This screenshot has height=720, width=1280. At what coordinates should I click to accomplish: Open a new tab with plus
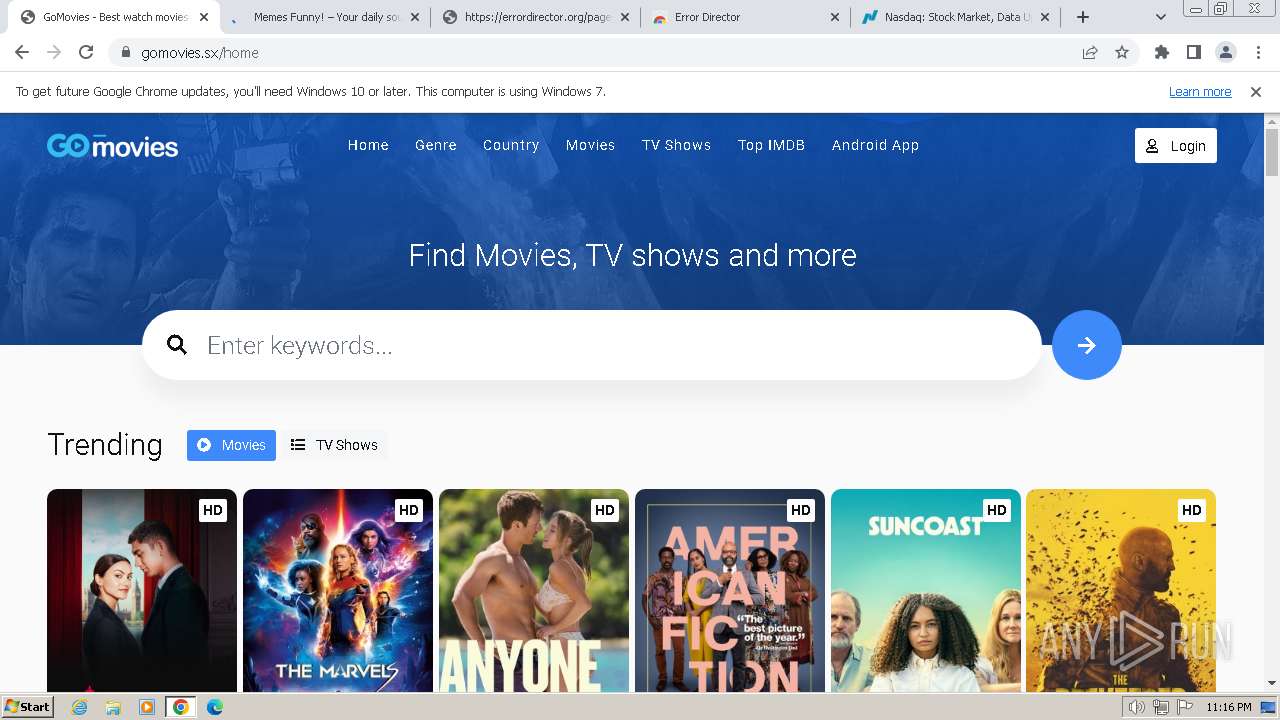[1083, 17]
